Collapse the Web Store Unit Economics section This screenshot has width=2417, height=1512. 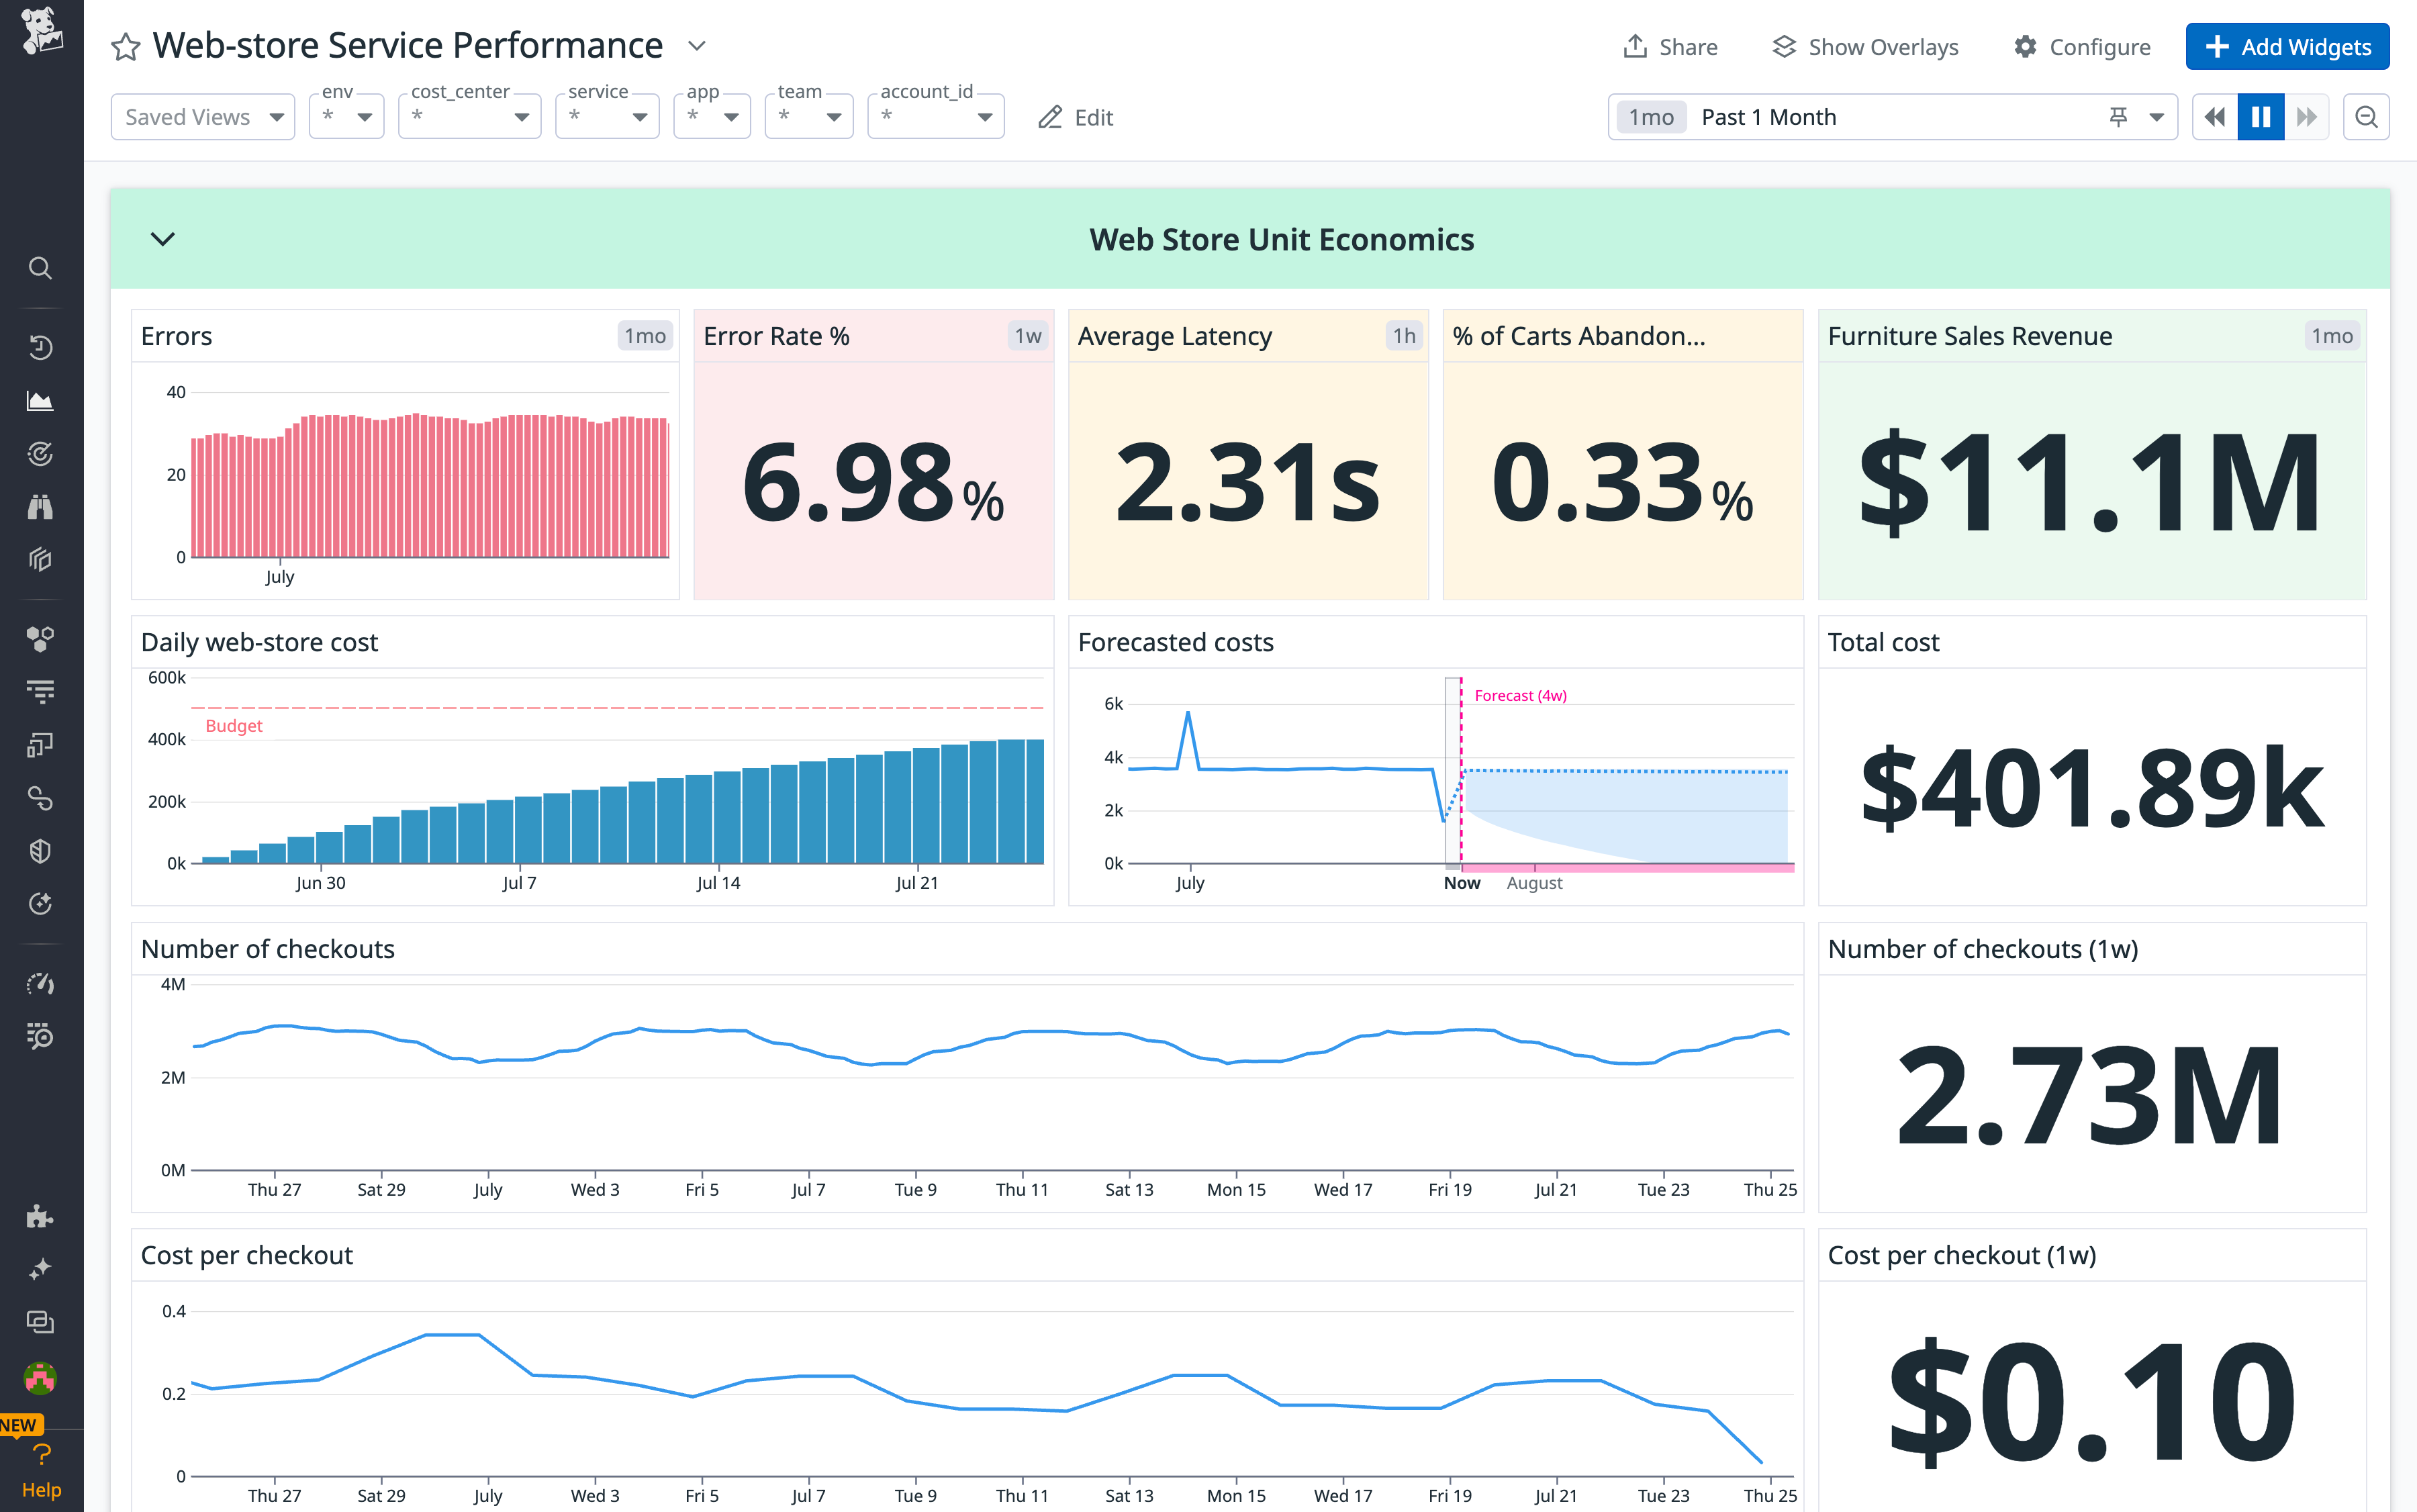163,239
